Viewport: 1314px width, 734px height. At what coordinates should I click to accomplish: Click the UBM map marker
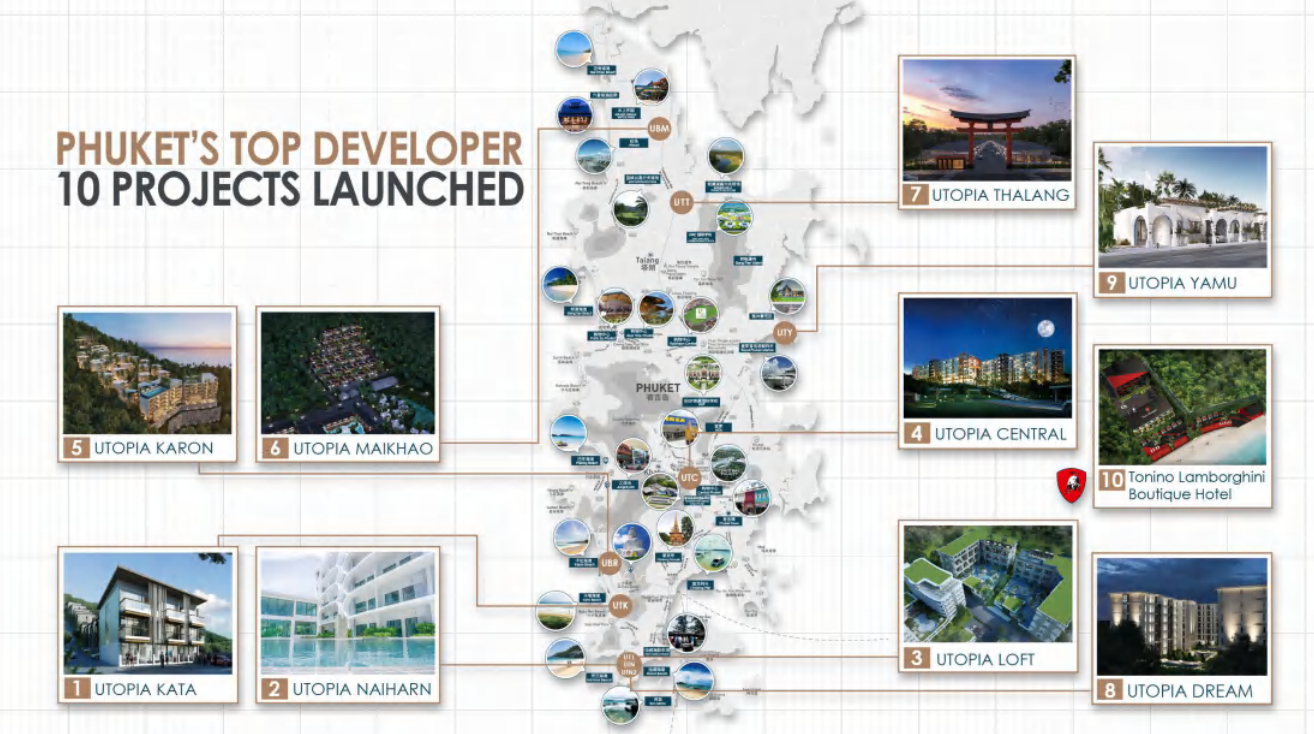point(658,128)
